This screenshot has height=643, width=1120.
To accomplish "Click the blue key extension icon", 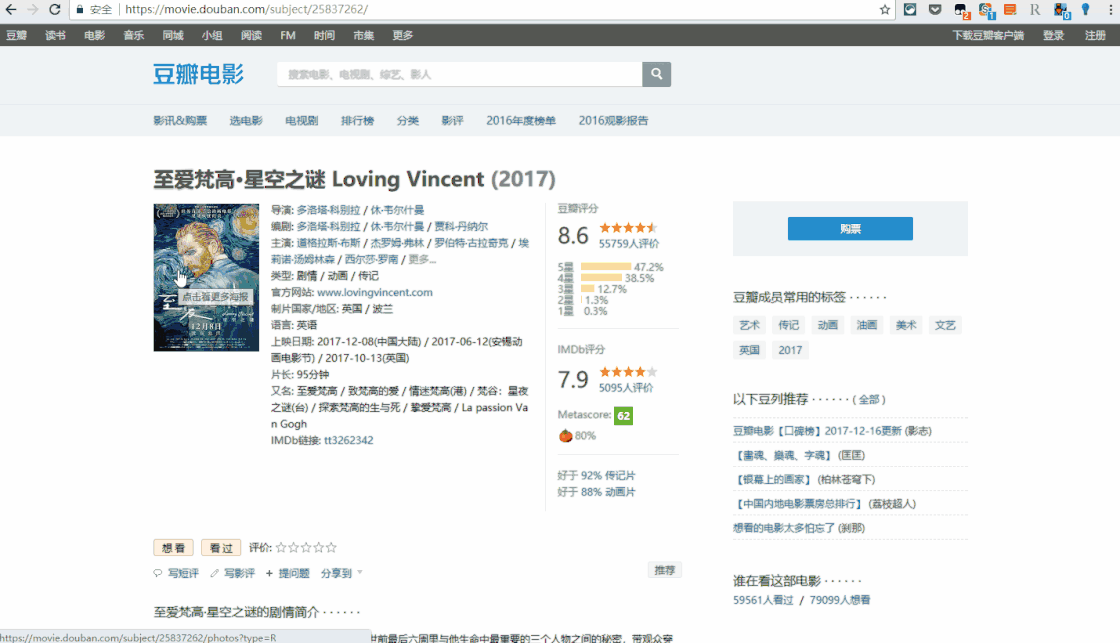I will click(1086, 9).
